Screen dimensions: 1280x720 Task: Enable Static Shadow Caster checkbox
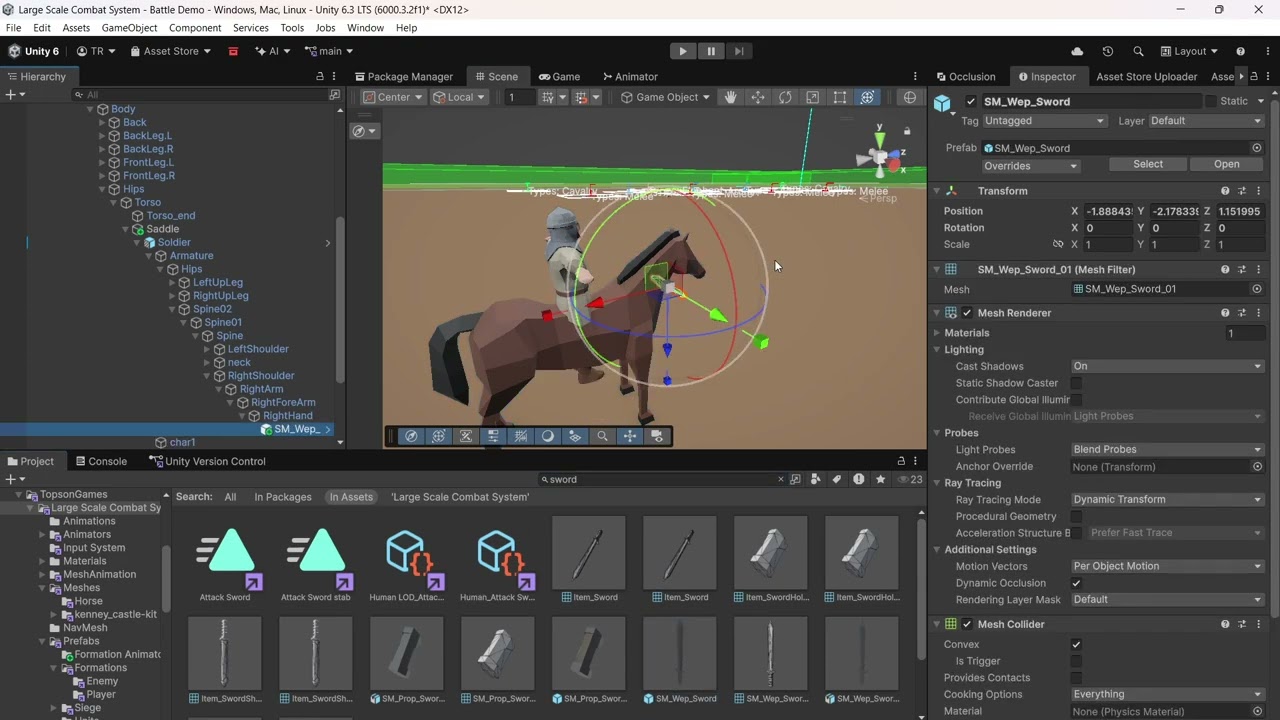pos(1076,383)
